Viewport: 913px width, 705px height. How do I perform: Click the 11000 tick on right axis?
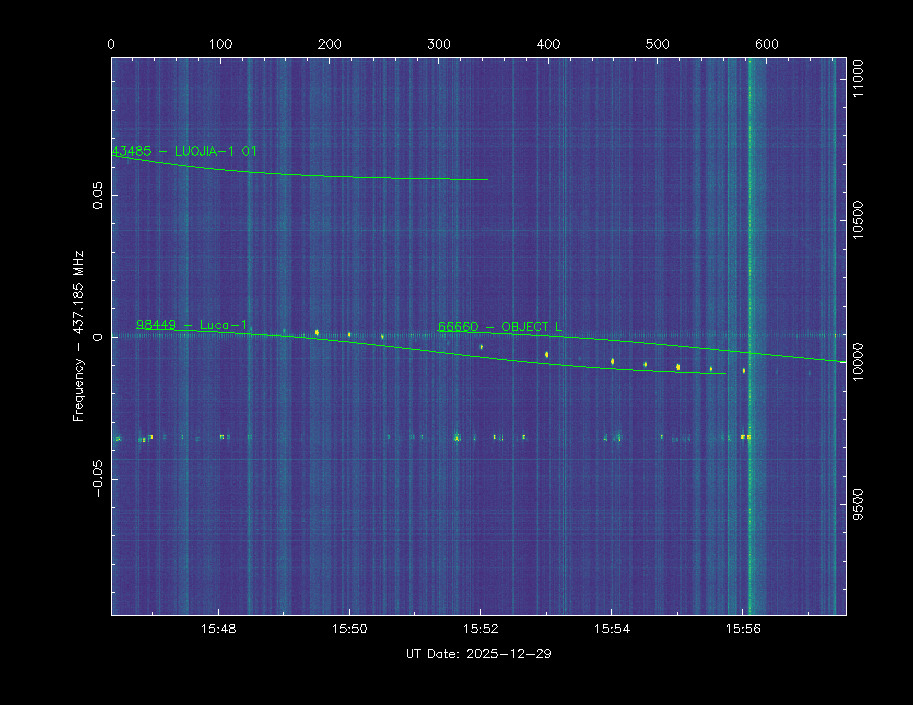858,76
